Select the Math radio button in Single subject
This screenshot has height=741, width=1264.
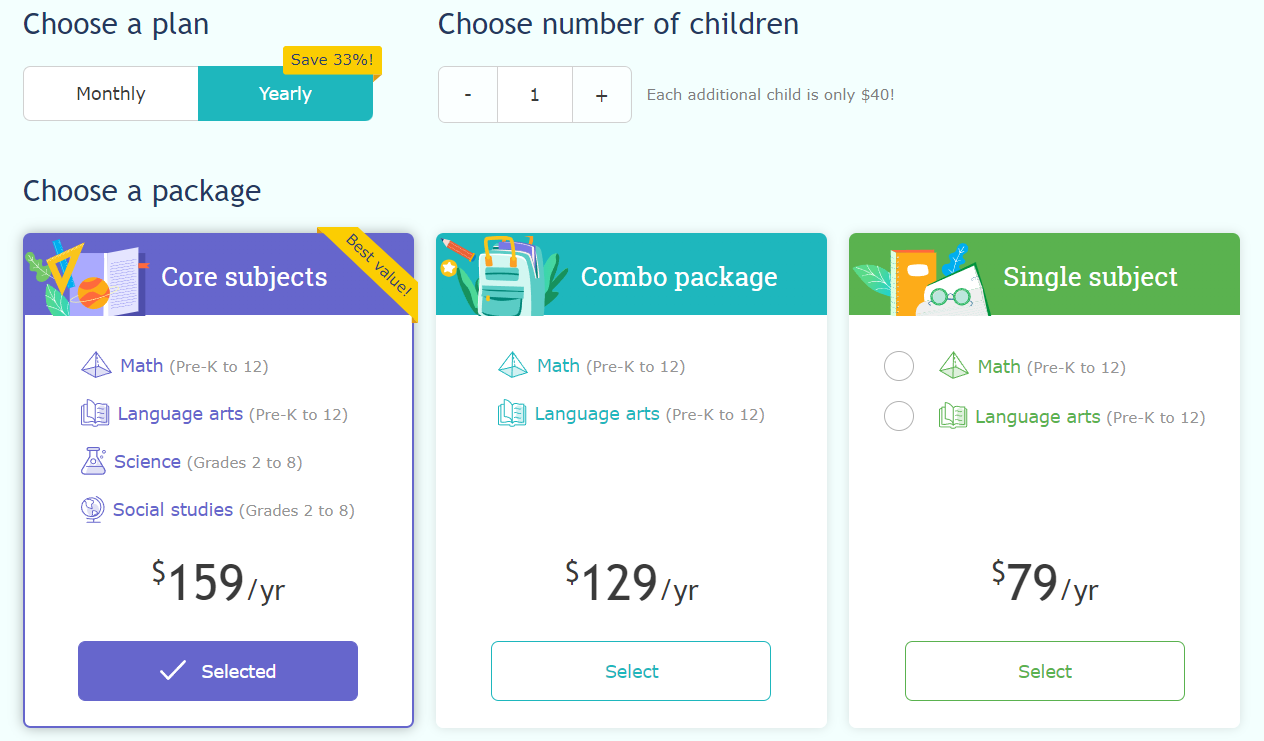899,367
